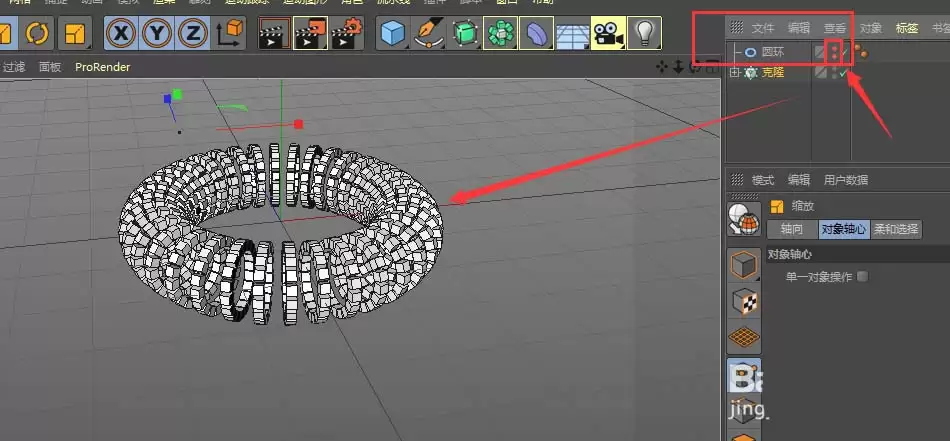Switch to the 轴向 tab
Viewport: 950px width, 441px height.
(792, 230)
